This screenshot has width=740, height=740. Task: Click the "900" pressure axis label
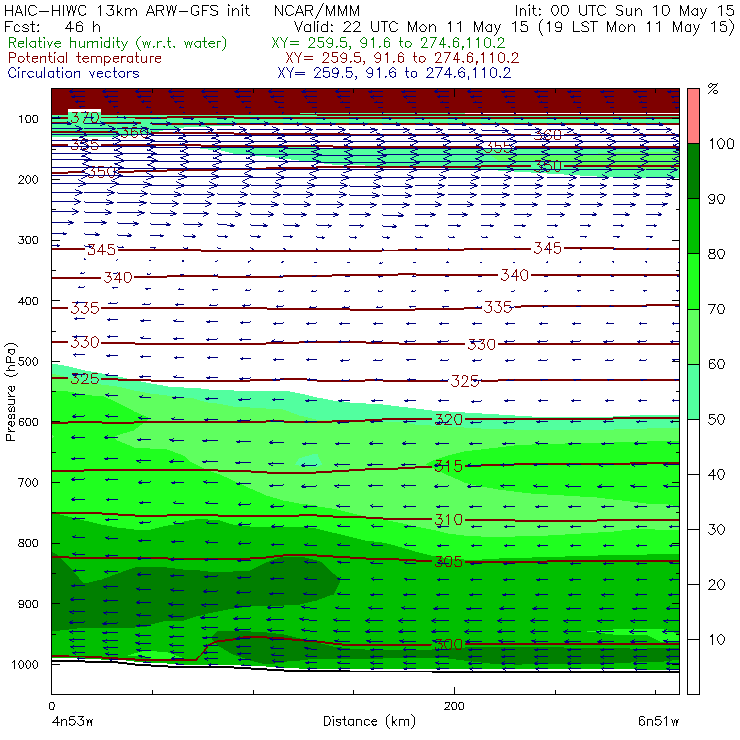click(x=28, y=604)
